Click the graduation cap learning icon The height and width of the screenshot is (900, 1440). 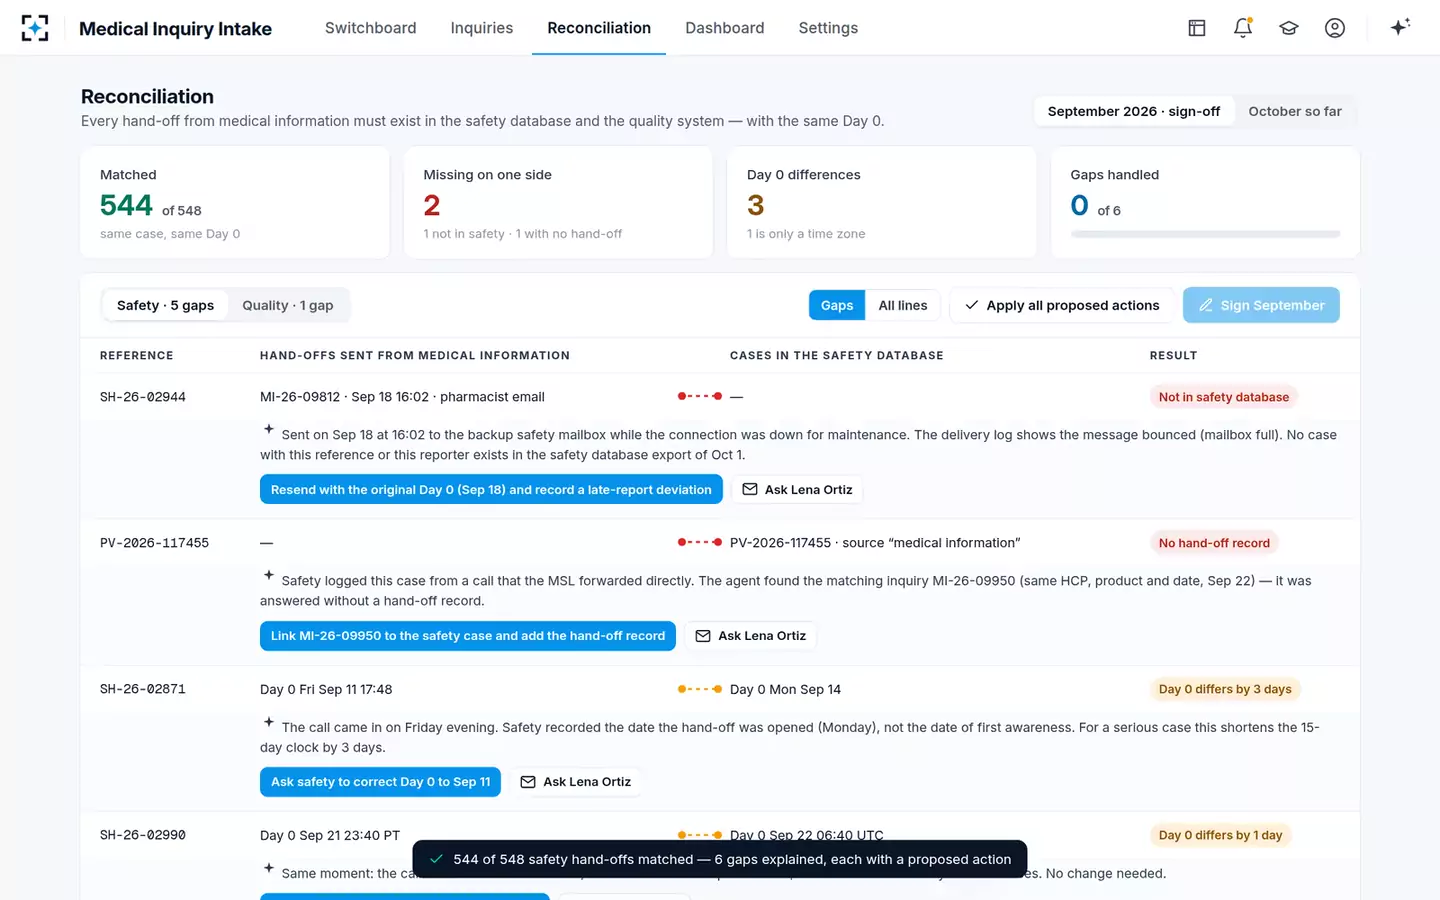tap(1289, 28)
